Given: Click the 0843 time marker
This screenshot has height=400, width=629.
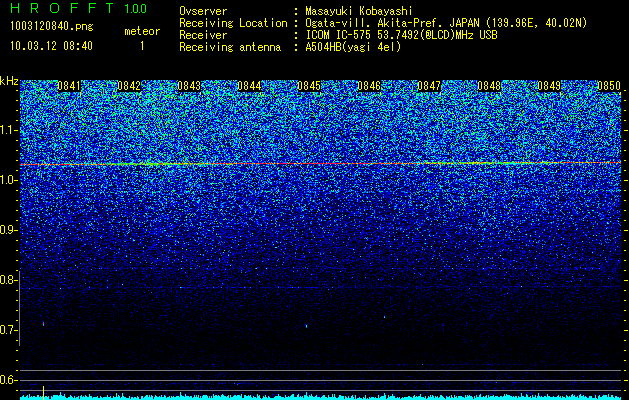Looking at the screenshot, I should (189, 86).
